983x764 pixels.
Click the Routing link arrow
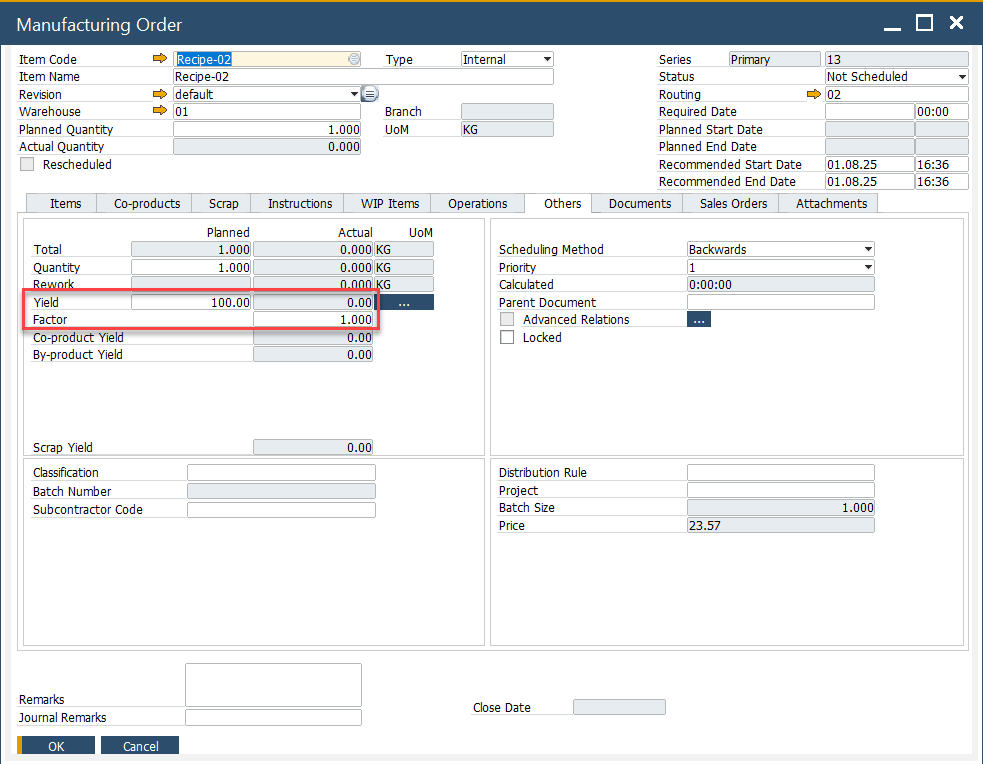(x=813, y=94)
